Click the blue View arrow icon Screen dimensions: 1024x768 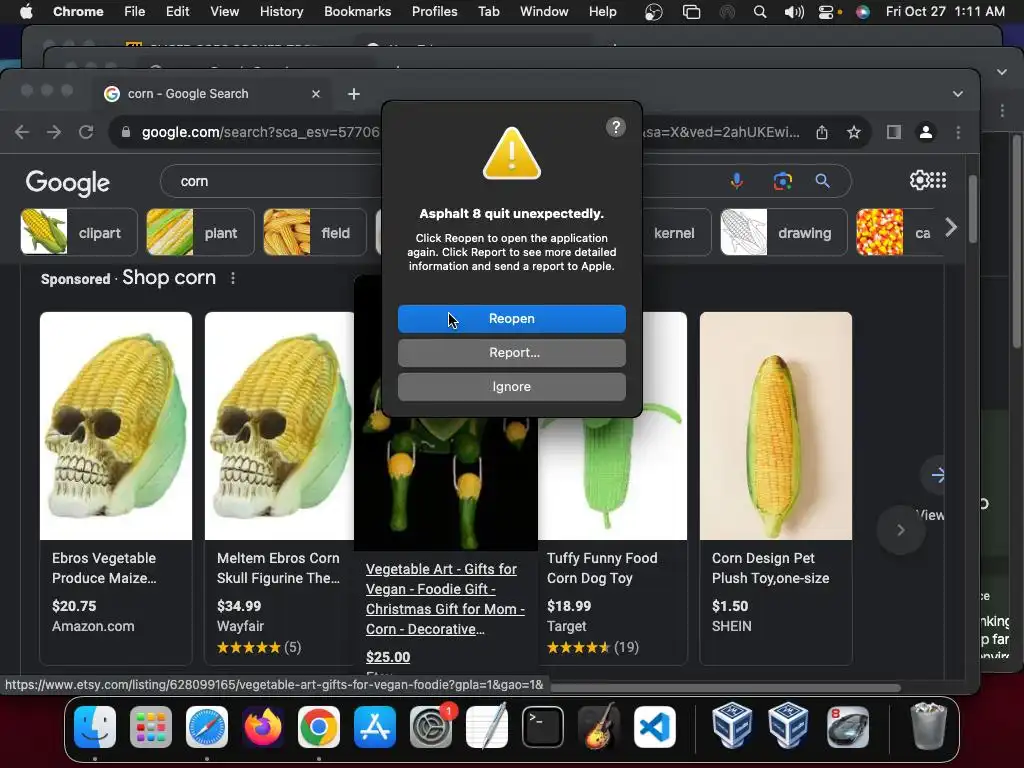pos(938,475)
